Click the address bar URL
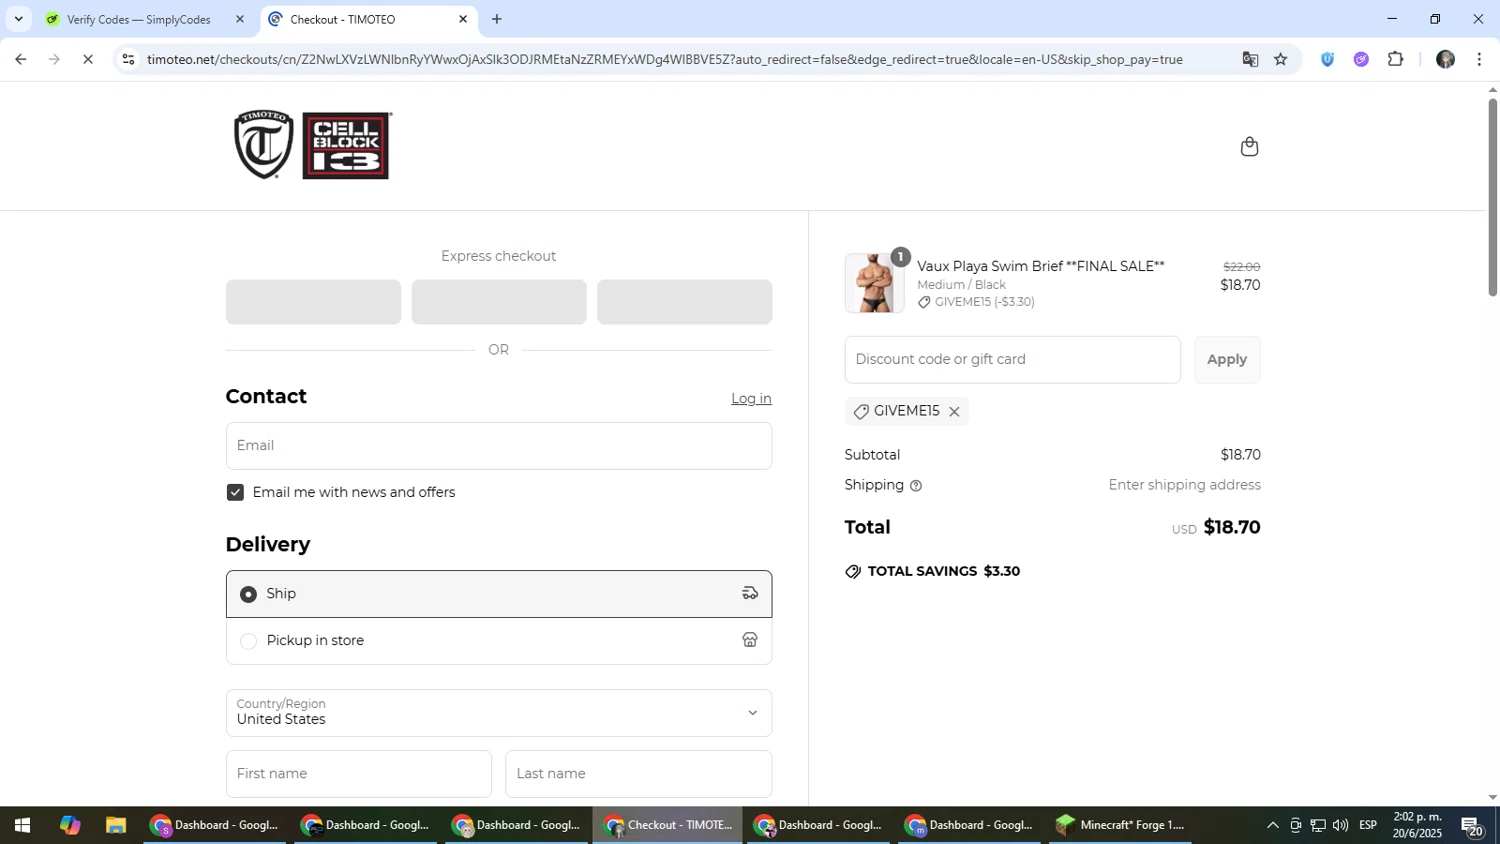 (x=665, y=60)
